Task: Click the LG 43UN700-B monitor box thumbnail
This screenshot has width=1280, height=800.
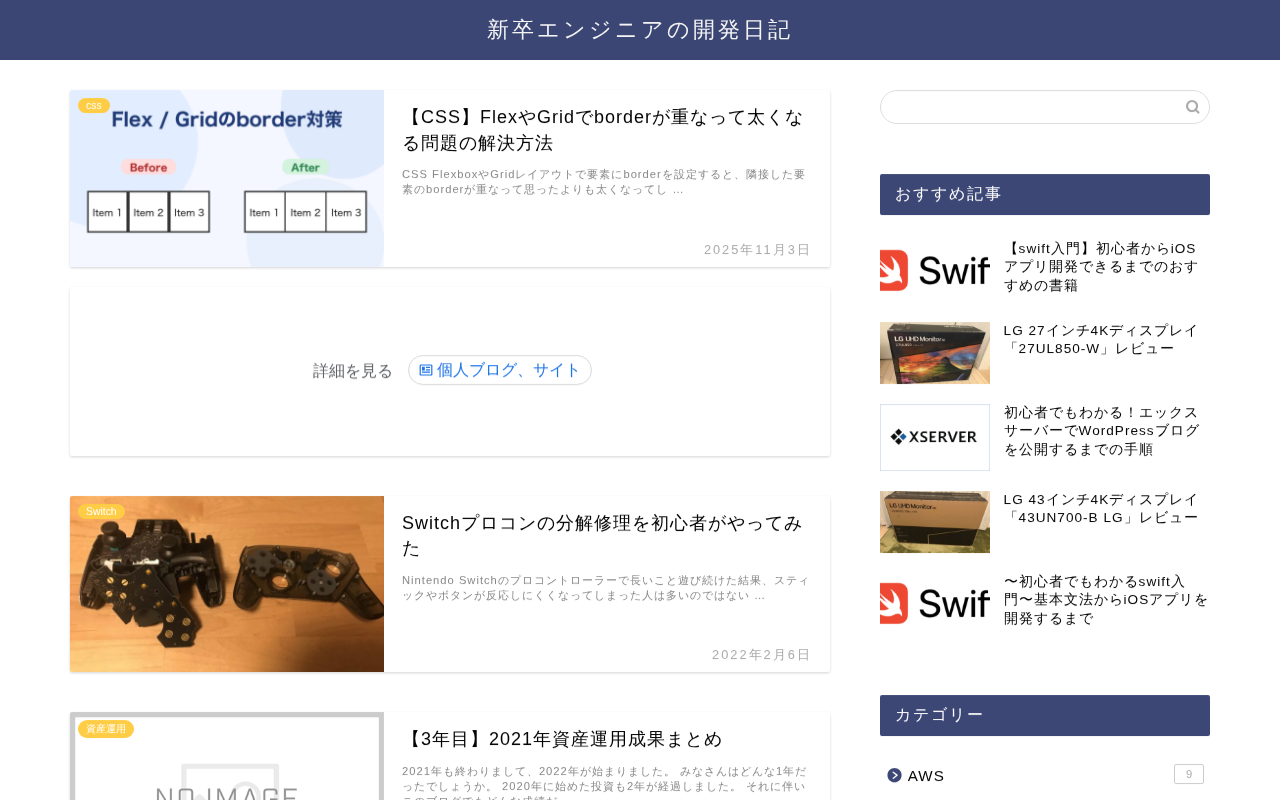Action: [x=935, y=522]
